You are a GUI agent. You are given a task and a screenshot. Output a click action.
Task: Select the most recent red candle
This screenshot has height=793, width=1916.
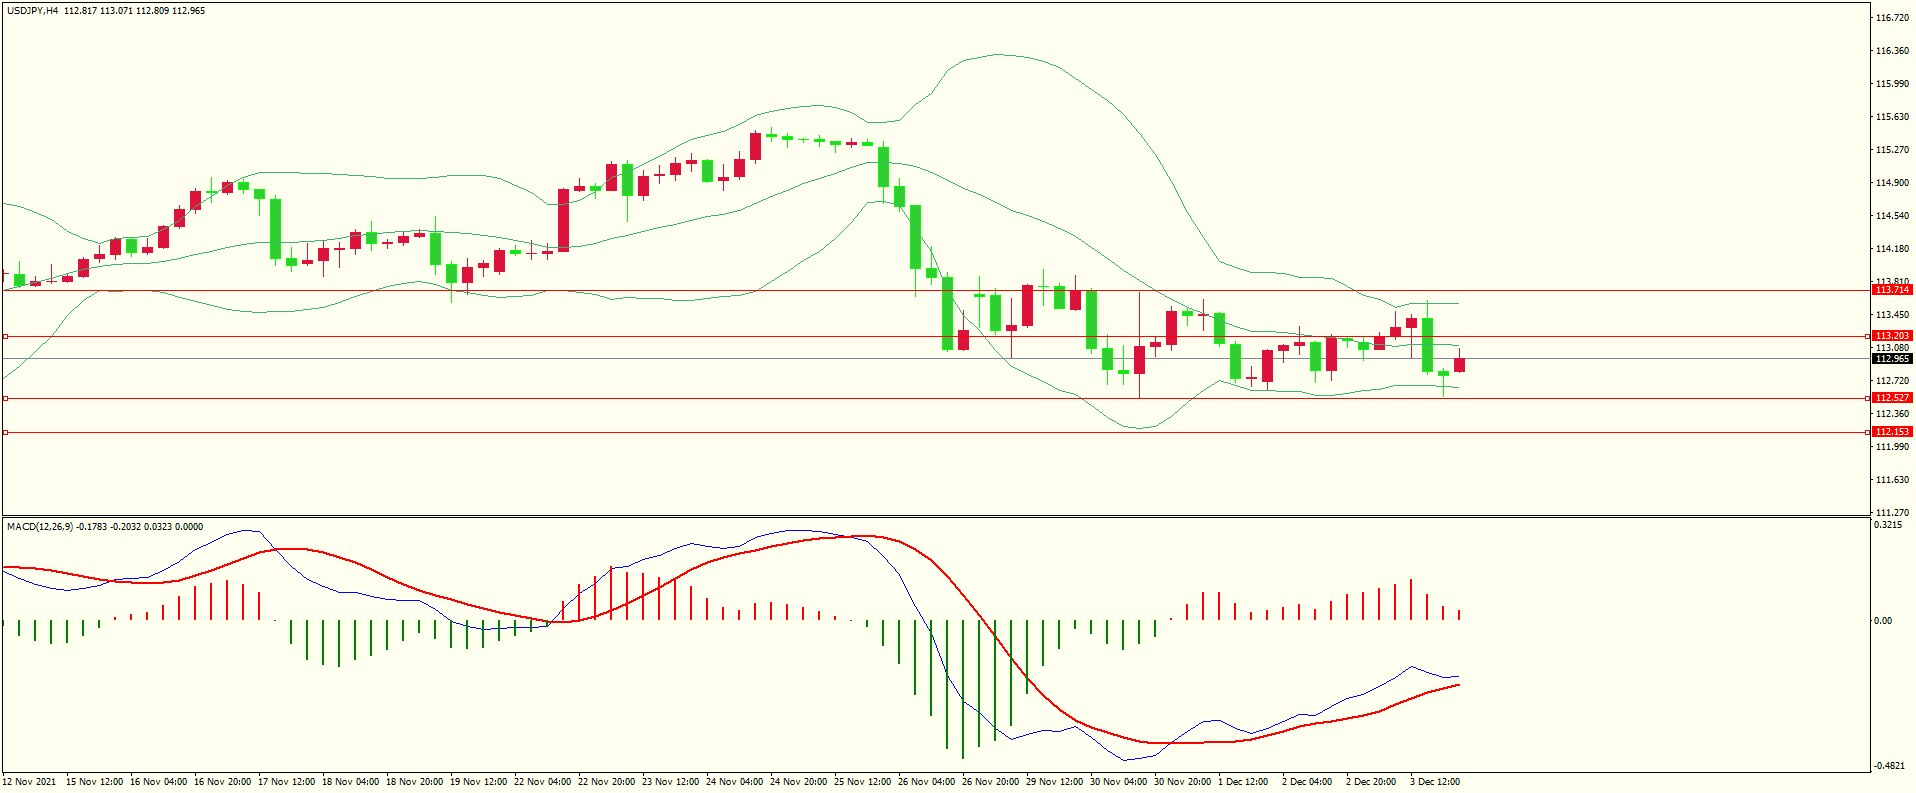[x=1459, y=364]
